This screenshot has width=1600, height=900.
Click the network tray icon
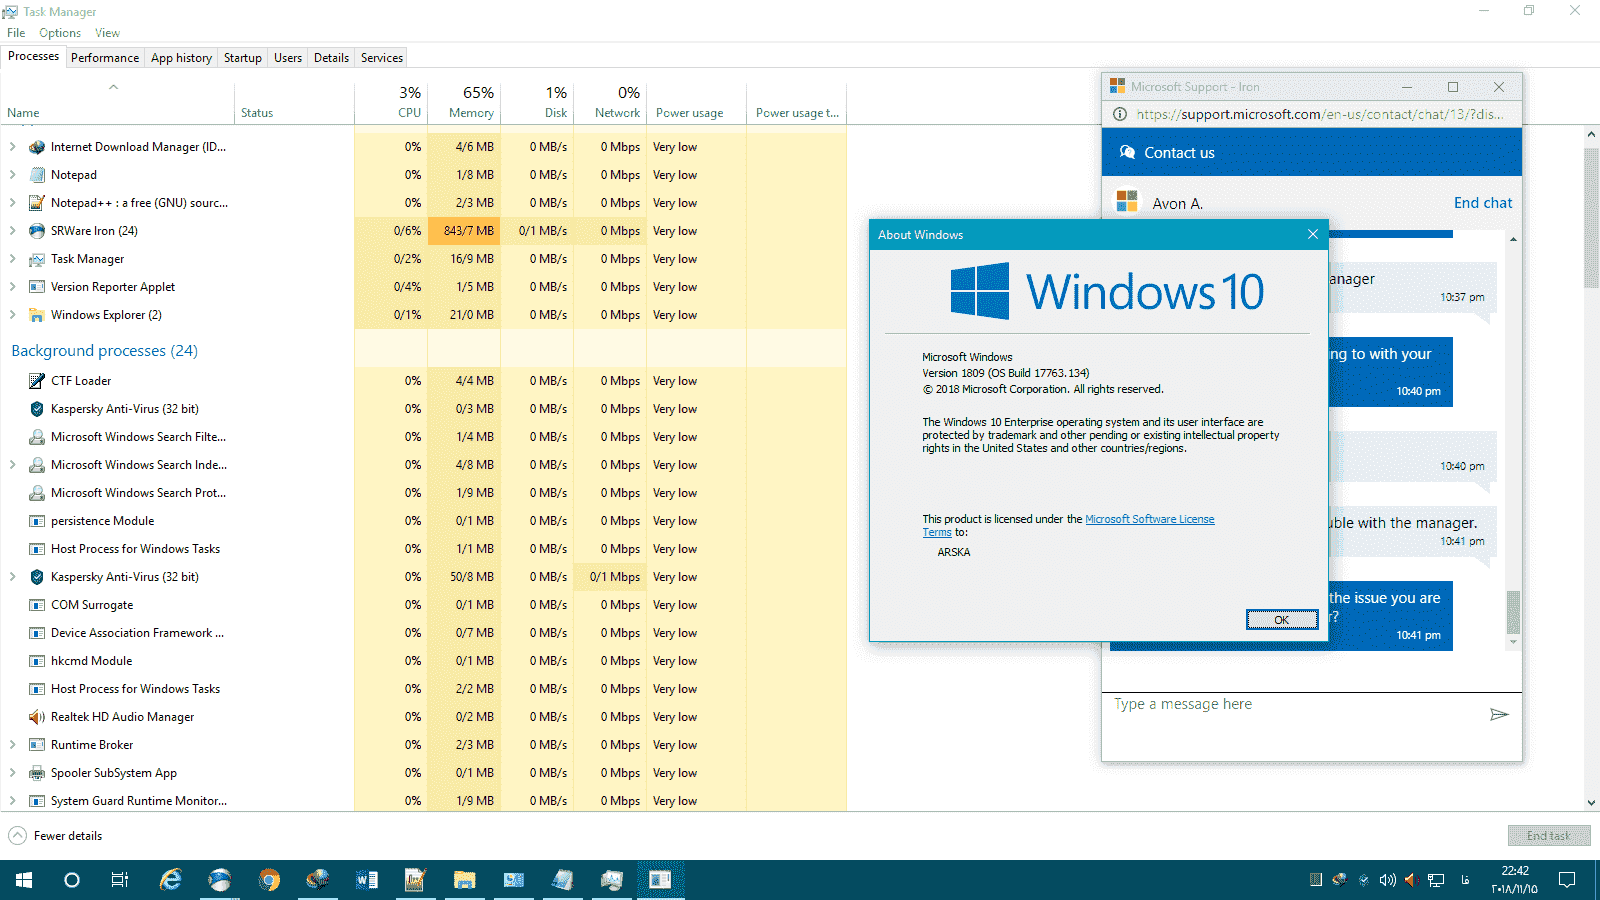coord(1436,880)
